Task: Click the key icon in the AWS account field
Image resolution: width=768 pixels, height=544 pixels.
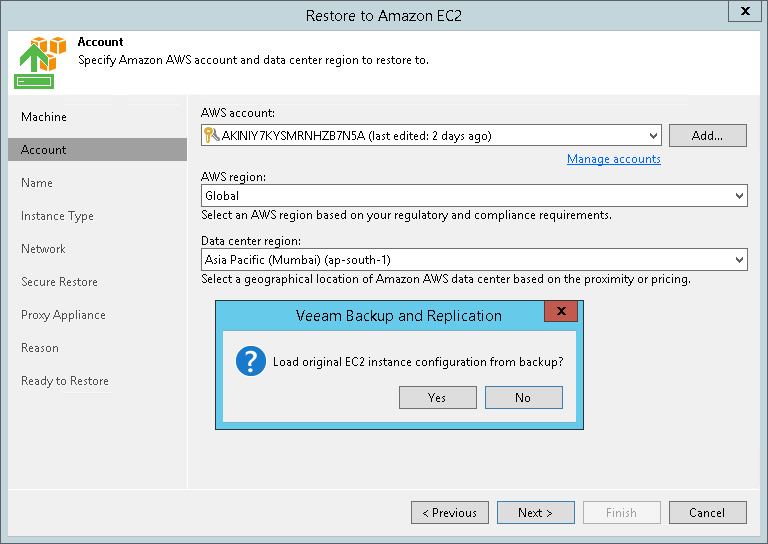Action: click(x=210, y=135)
